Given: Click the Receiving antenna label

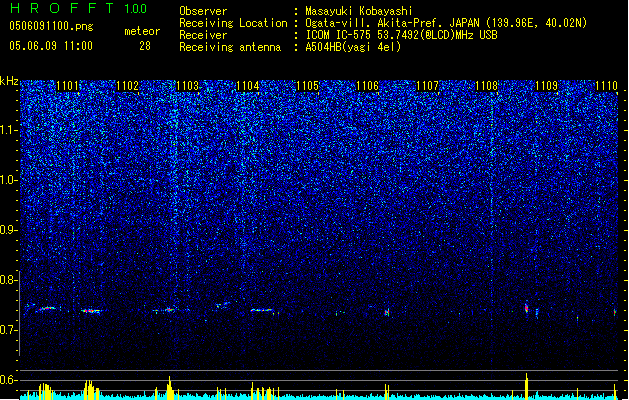Looking at the screenshot, I should 230,47.
